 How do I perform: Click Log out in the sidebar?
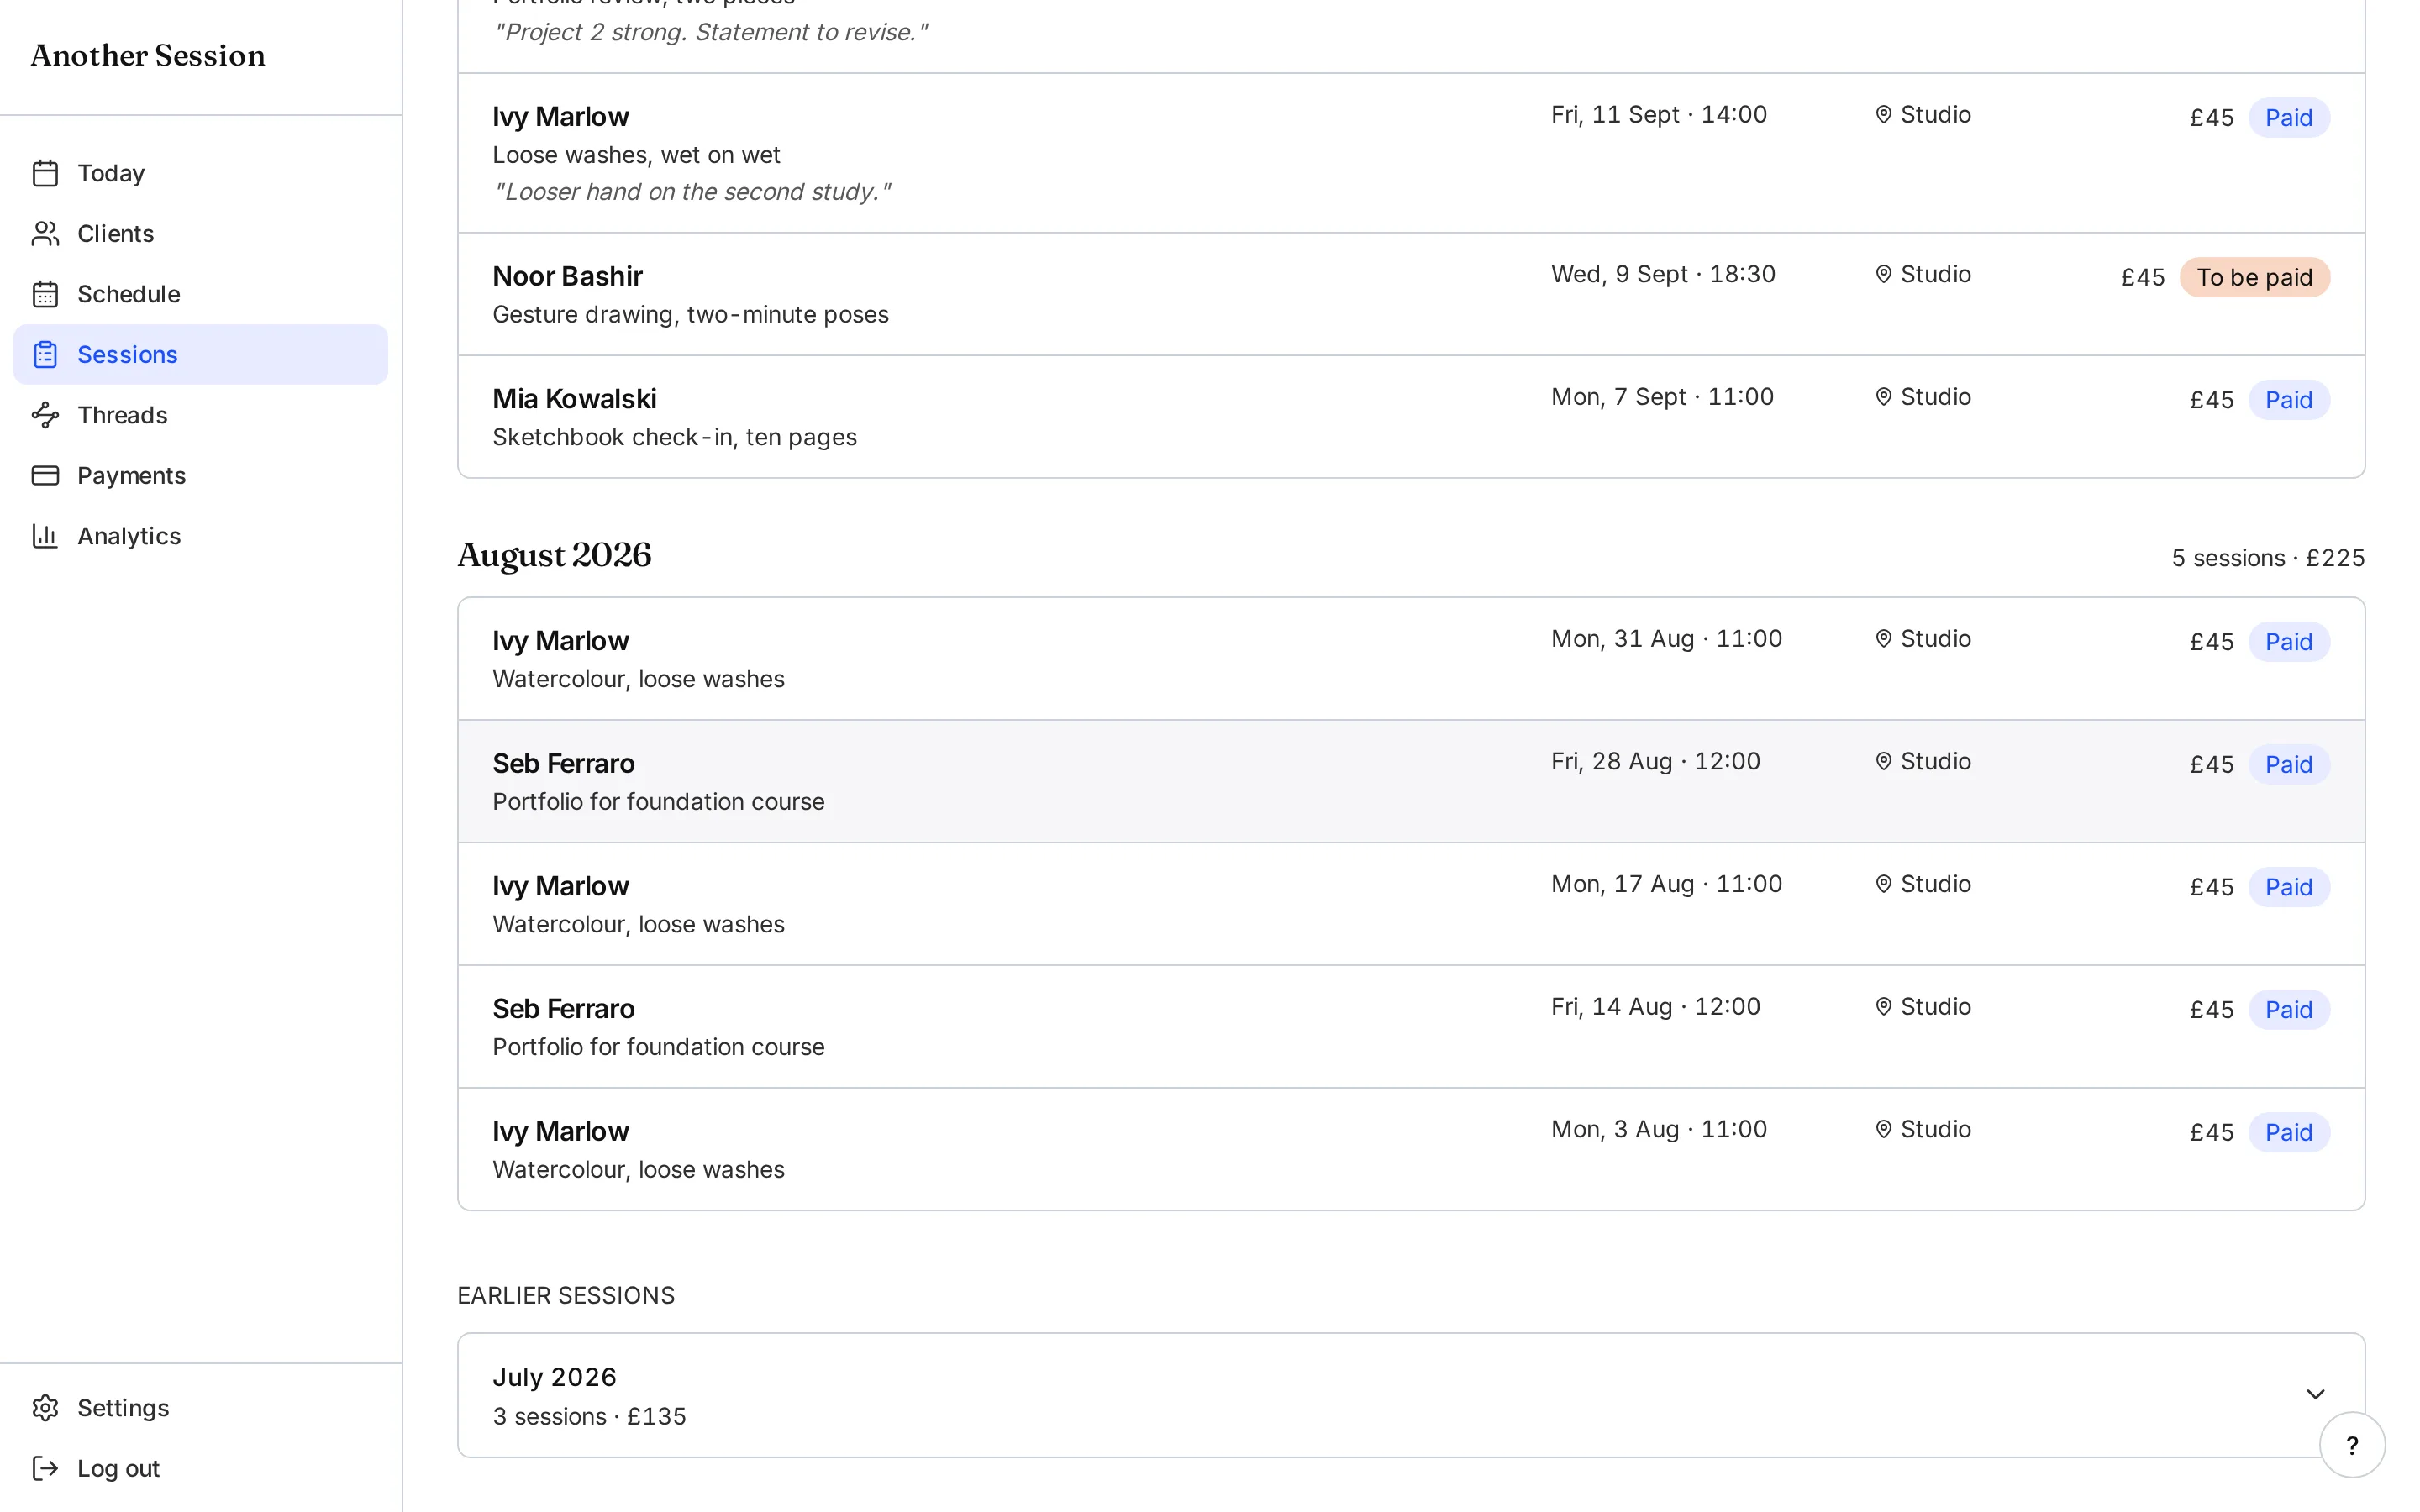coord(200,1468)
